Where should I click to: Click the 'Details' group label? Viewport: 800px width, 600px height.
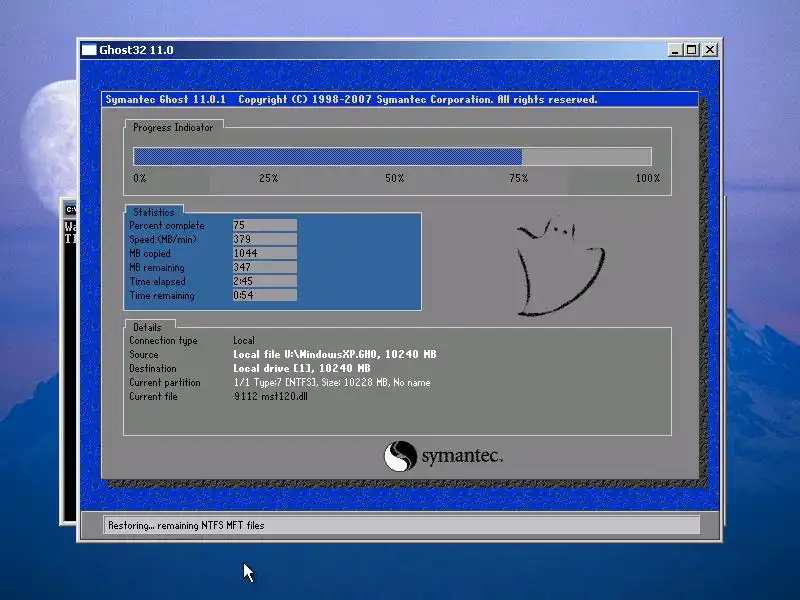[147, 327]
